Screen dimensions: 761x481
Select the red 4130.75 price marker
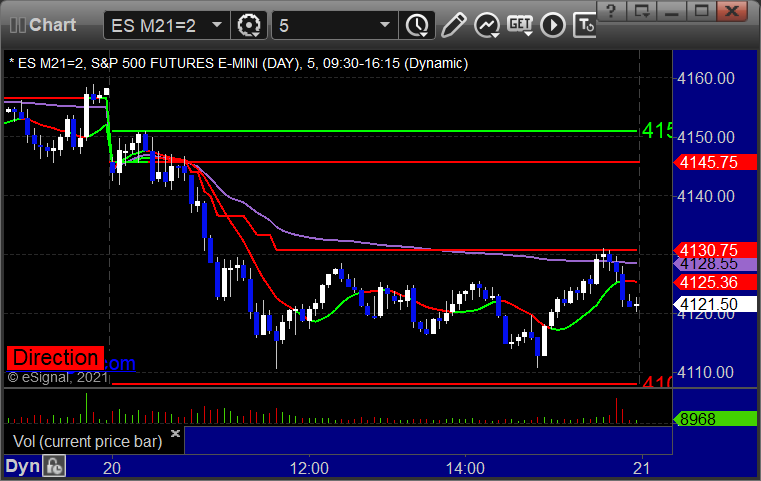tap(715, 250)
